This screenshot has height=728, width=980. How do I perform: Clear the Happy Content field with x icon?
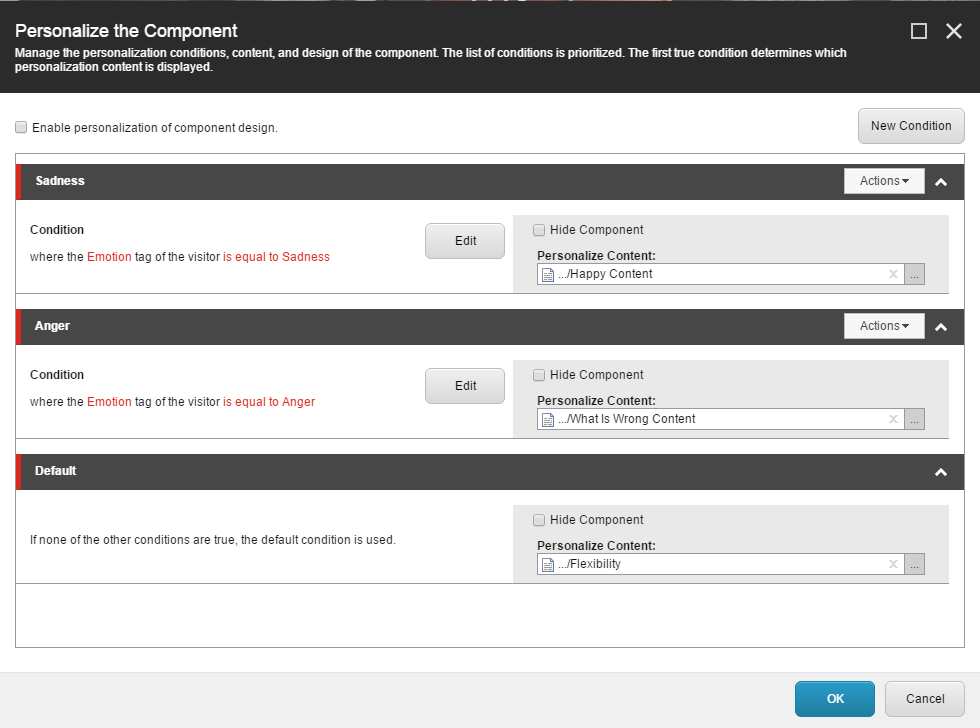click(893, 274)
